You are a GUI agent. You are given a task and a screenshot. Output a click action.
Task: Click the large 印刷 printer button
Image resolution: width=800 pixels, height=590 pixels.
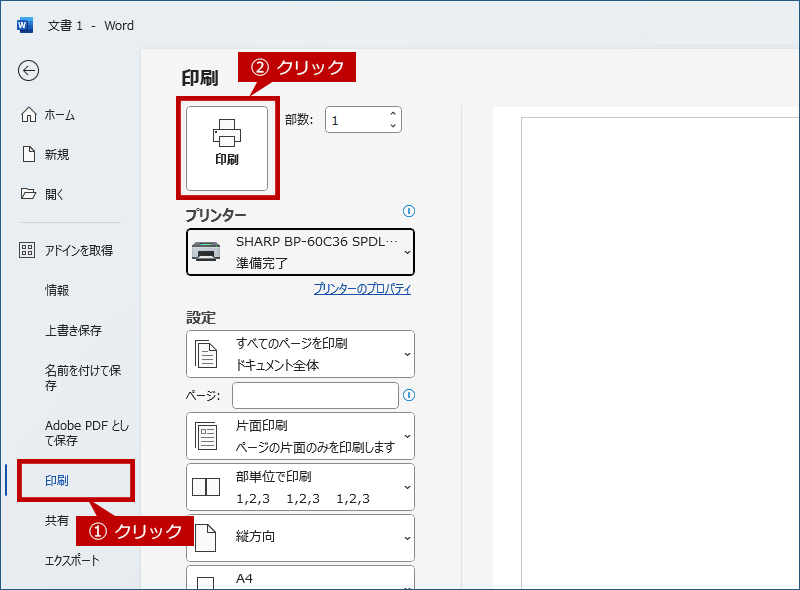(227, 147)
